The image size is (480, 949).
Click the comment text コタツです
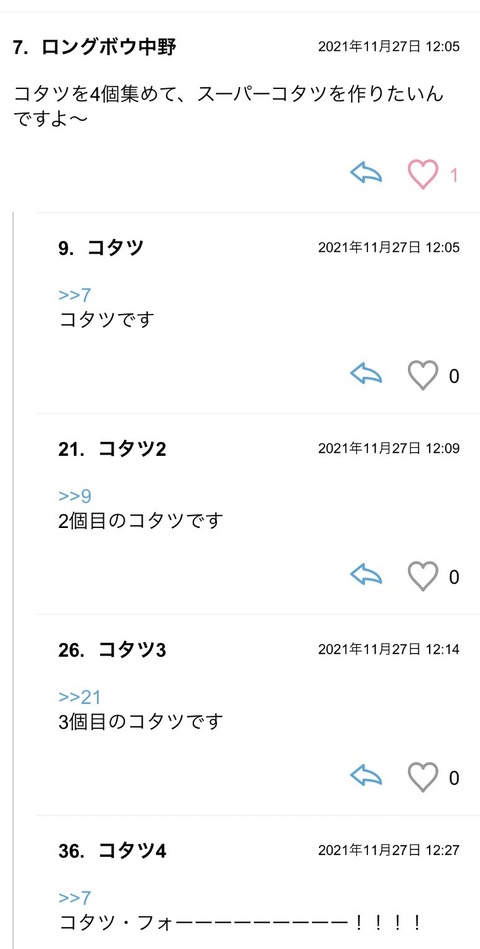(x=107, y=319)
